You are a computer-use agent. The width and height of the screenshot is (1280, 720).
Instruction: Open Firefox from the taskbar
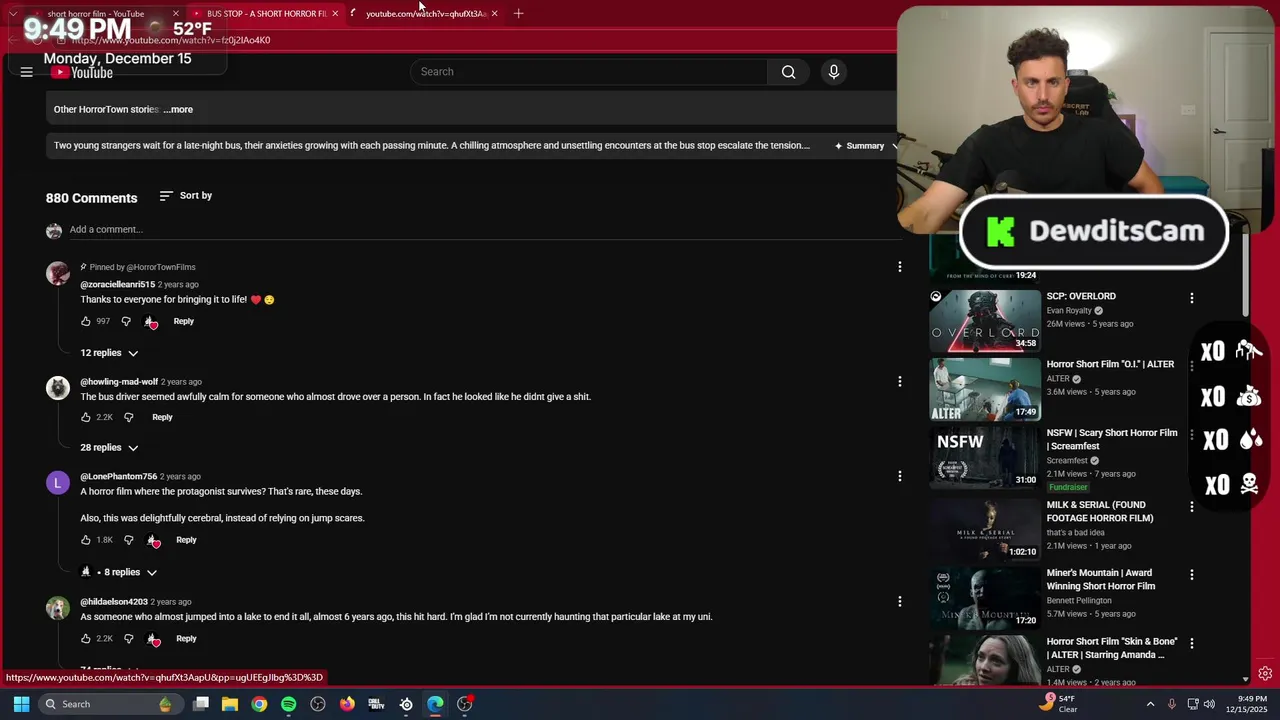347,704
